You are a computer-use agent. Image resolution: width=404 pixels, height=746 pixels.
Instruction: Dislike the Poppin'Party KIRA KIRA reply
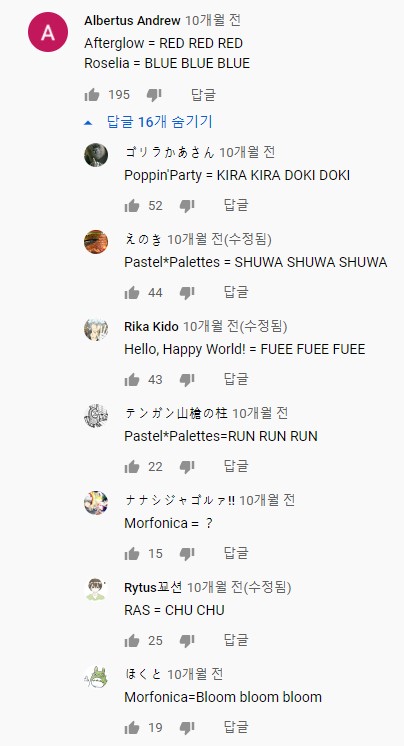click(187, 206)
